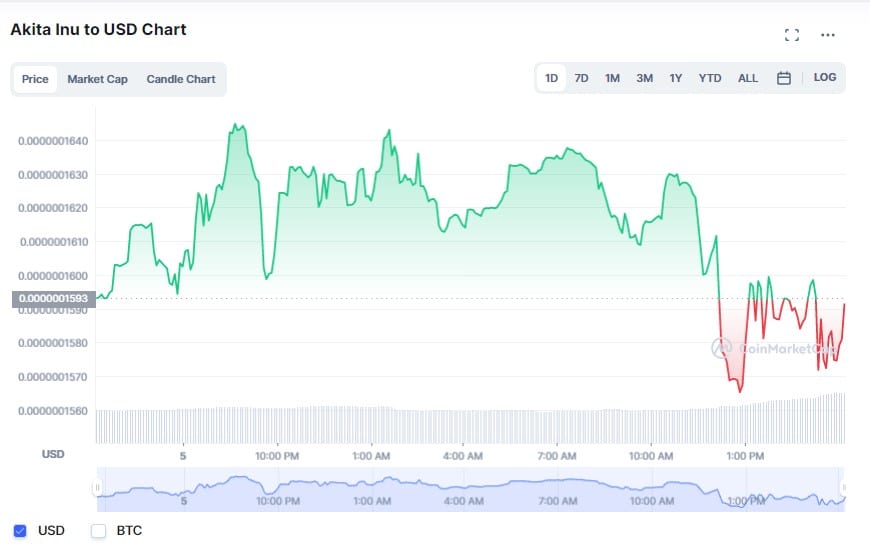
Task: Select the YTD time range
Action: click(x=710, y=78)
